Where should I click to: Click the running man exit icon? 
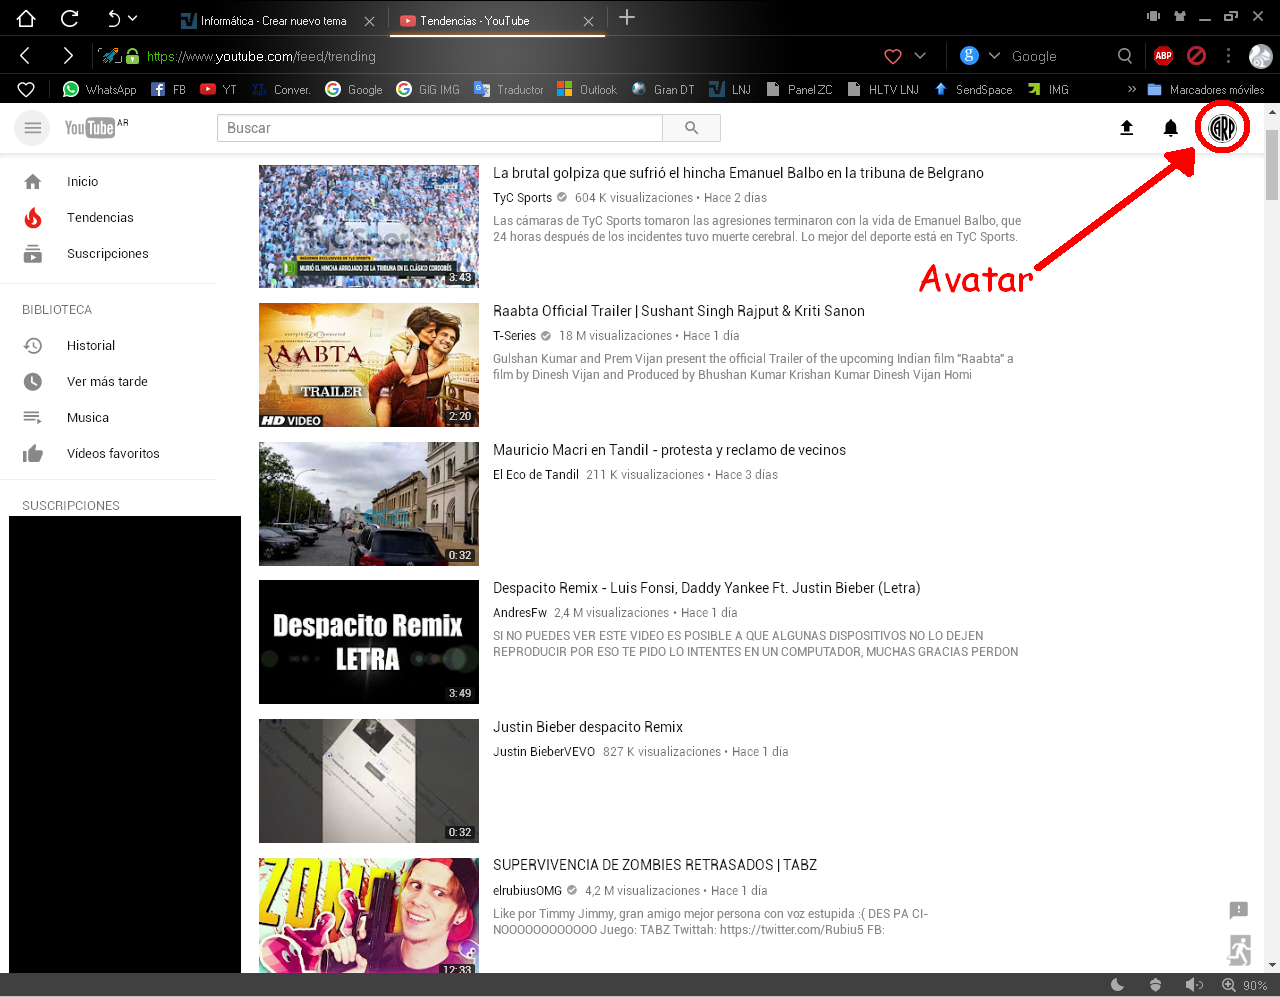point(1239,949)
